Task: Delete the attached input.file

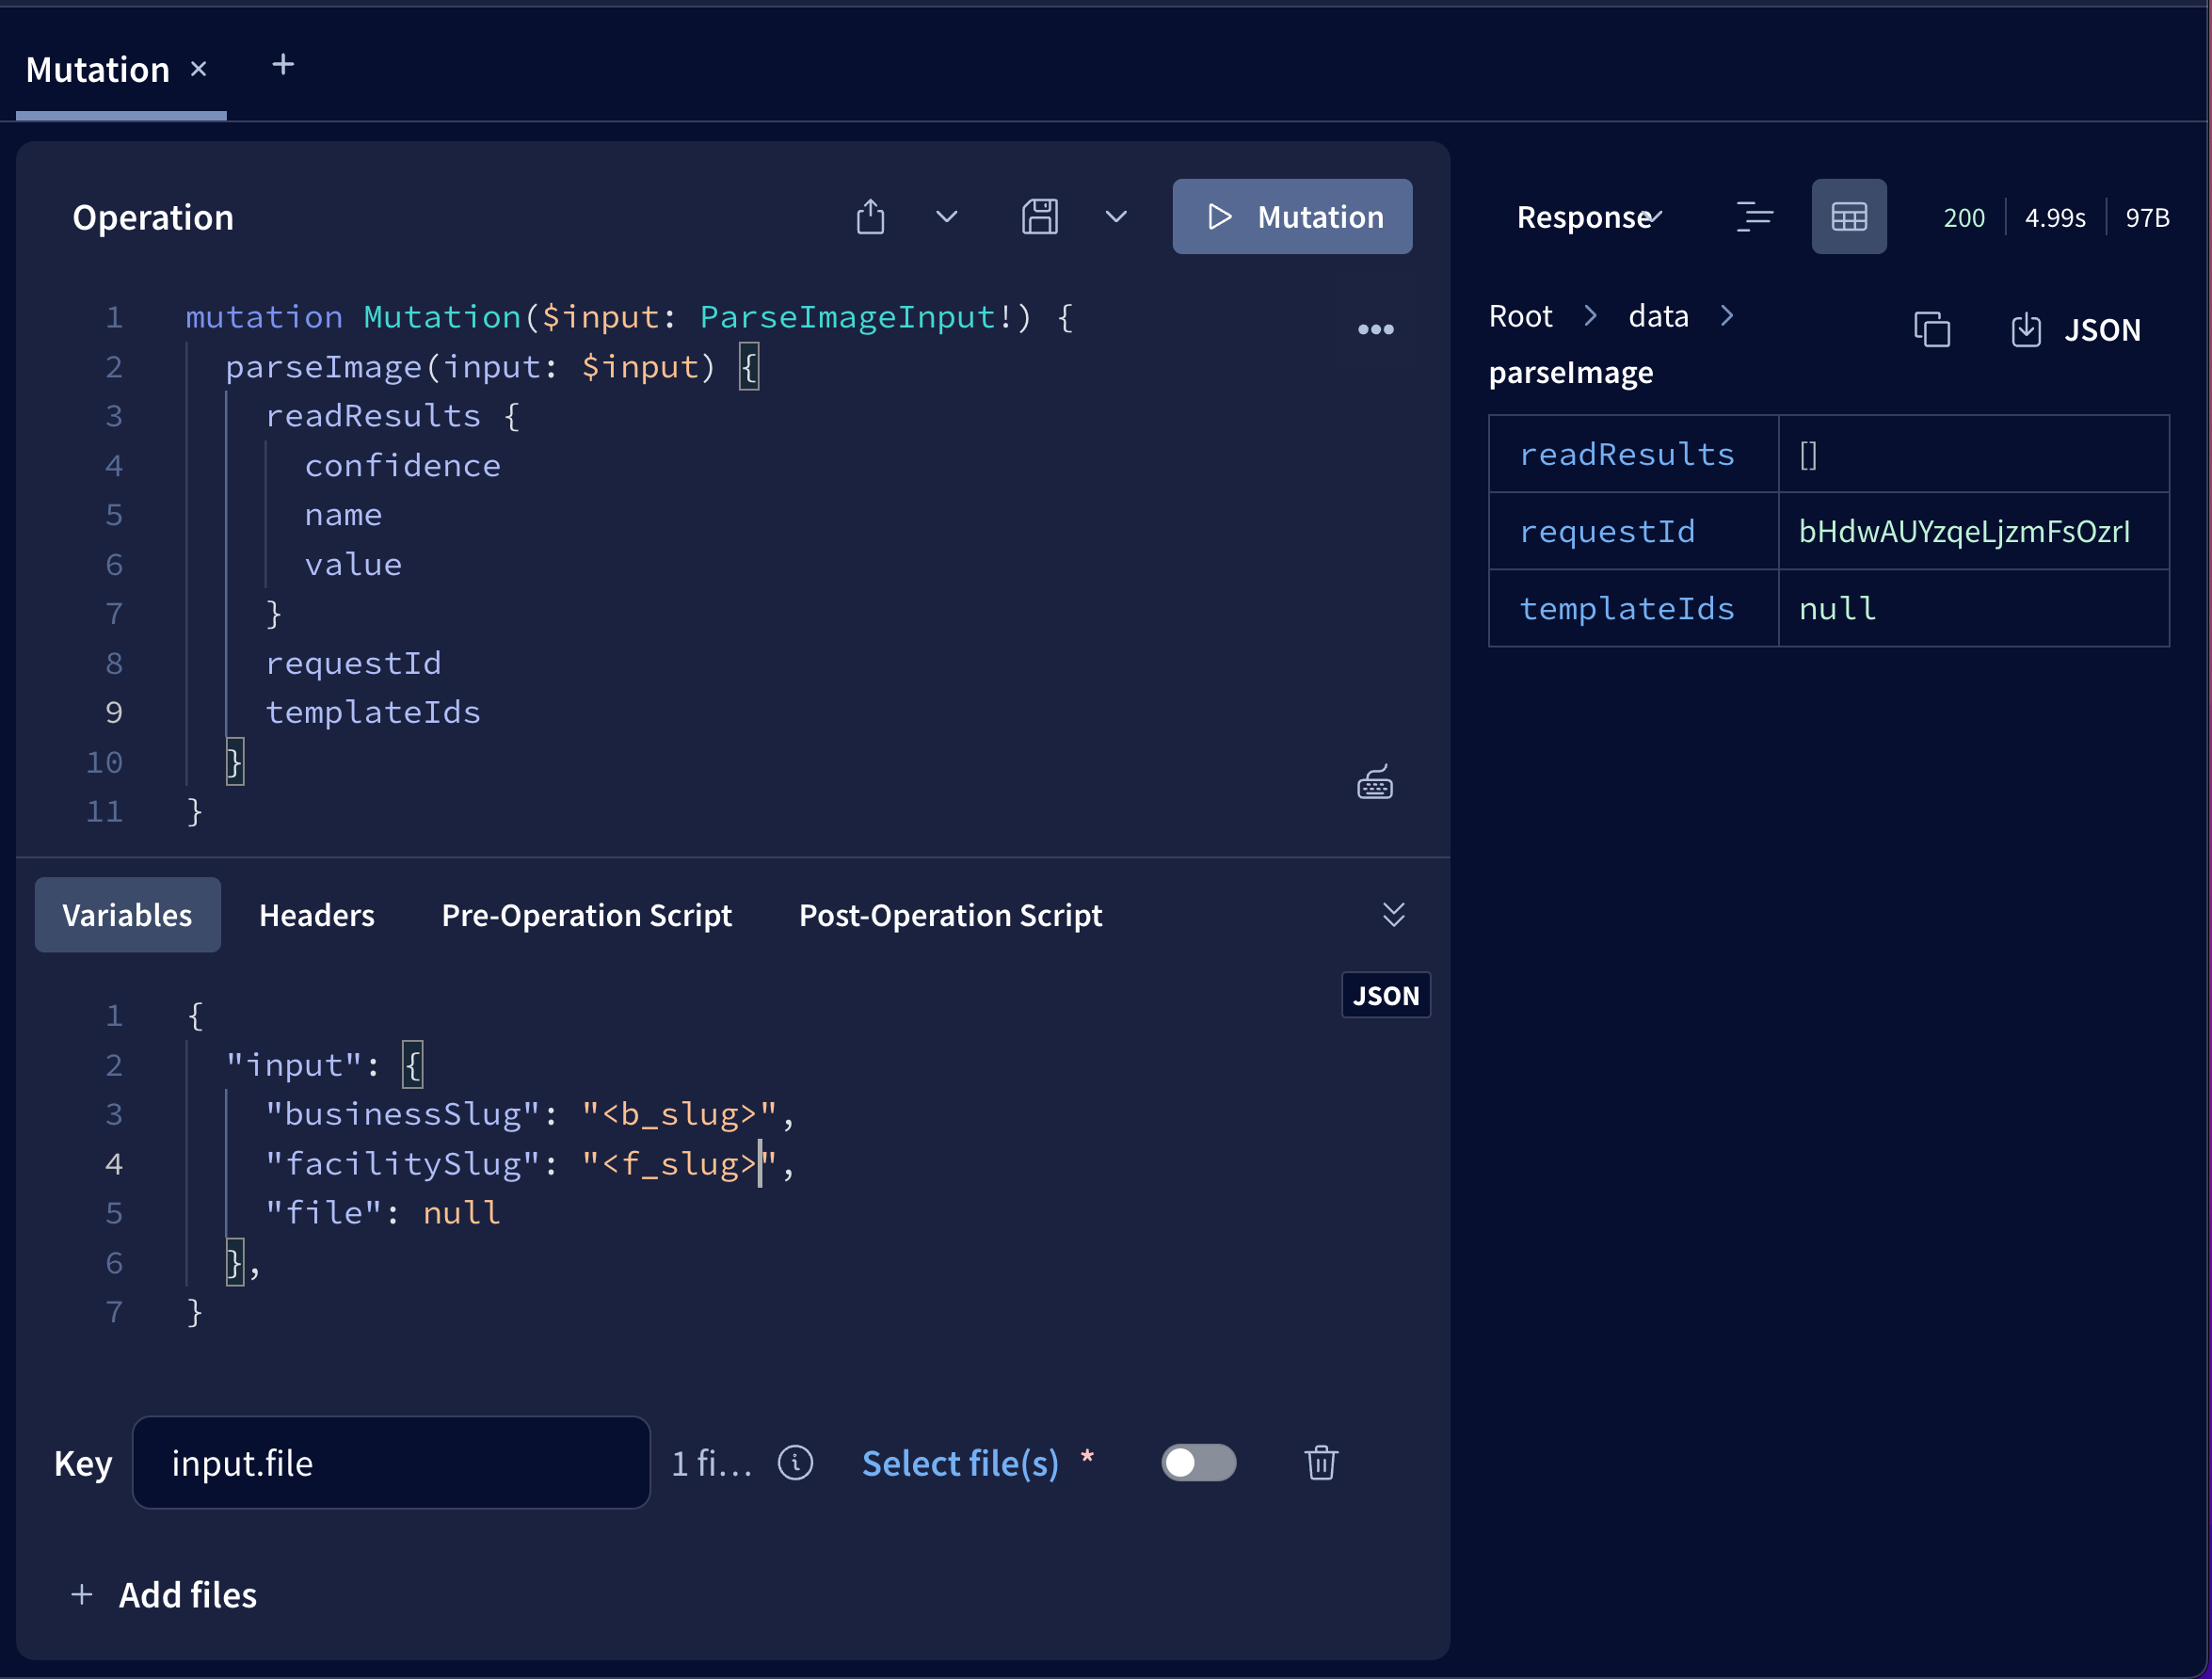Action: point(1321,1463)
